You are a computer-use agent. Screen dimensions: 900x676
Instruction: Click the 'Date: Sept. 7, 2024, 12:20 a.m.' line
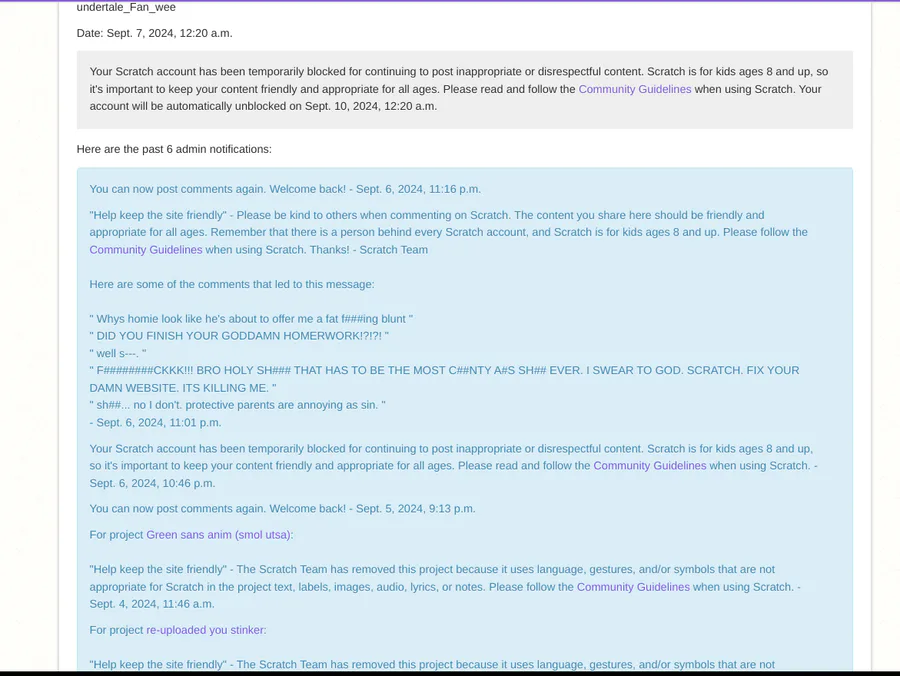(154, 33)
